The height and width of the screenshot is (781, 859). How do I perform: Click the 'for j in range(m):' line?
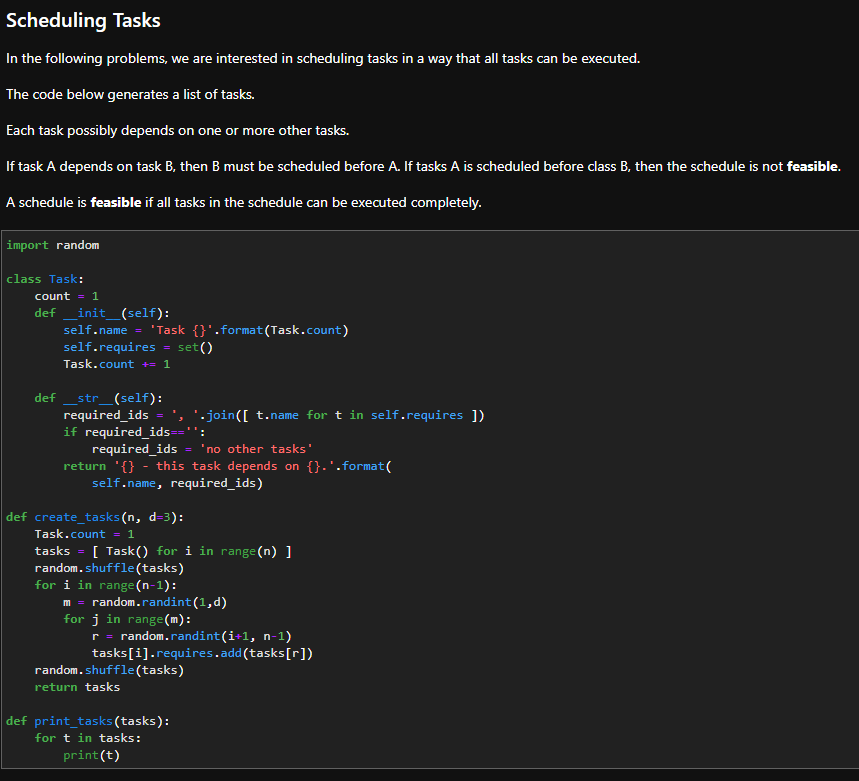tap(127, 619)
